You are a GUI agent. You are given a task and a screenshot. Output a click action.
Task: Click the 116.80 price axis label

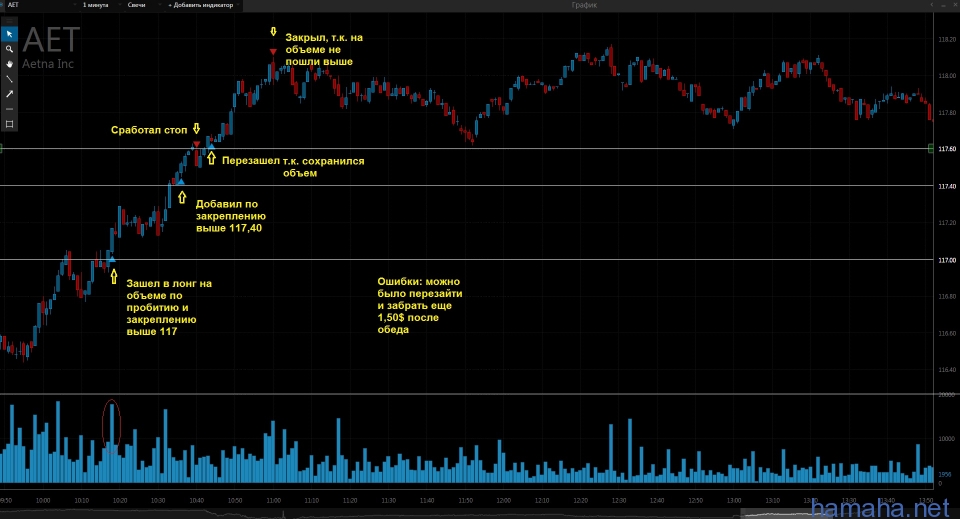coord(947,296)
